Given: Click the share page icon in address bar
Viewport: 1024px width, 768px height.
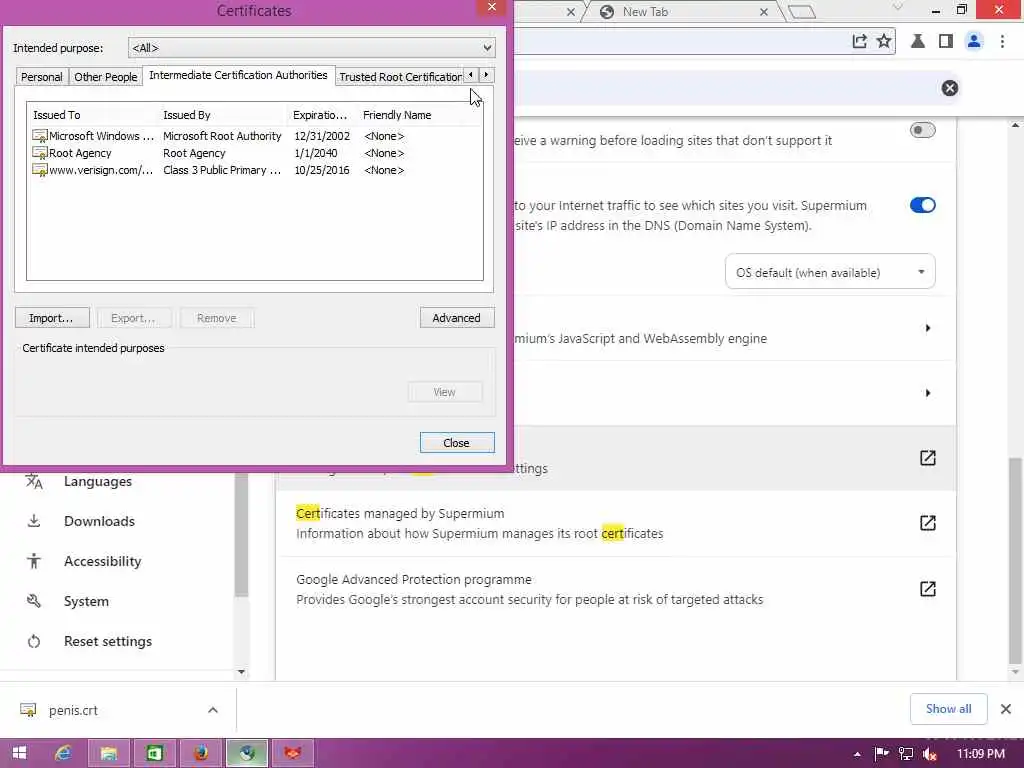Looking at the screenshot, I should (859, 41).
